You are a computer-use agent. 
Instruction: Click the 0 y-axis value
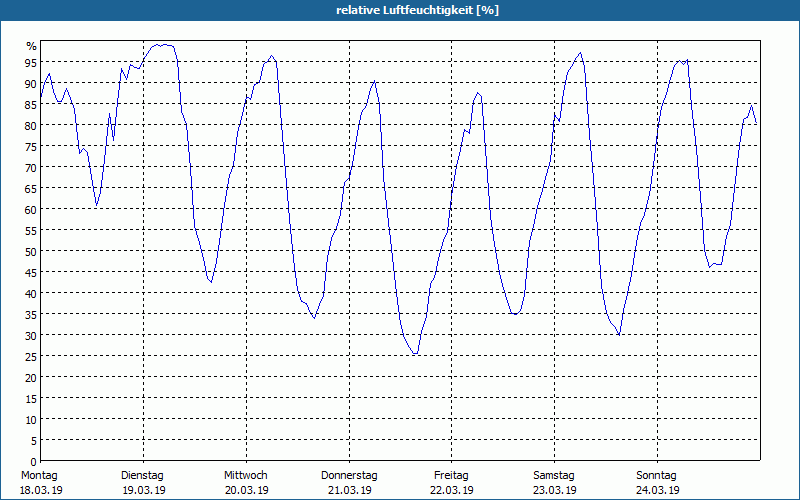pos(34,462)
